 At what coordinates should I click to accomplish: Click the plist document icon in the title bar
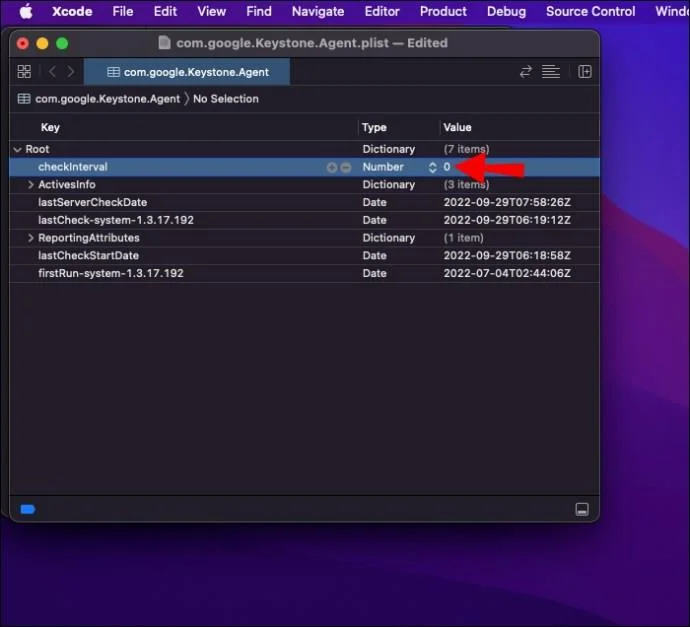pos(164,43)
